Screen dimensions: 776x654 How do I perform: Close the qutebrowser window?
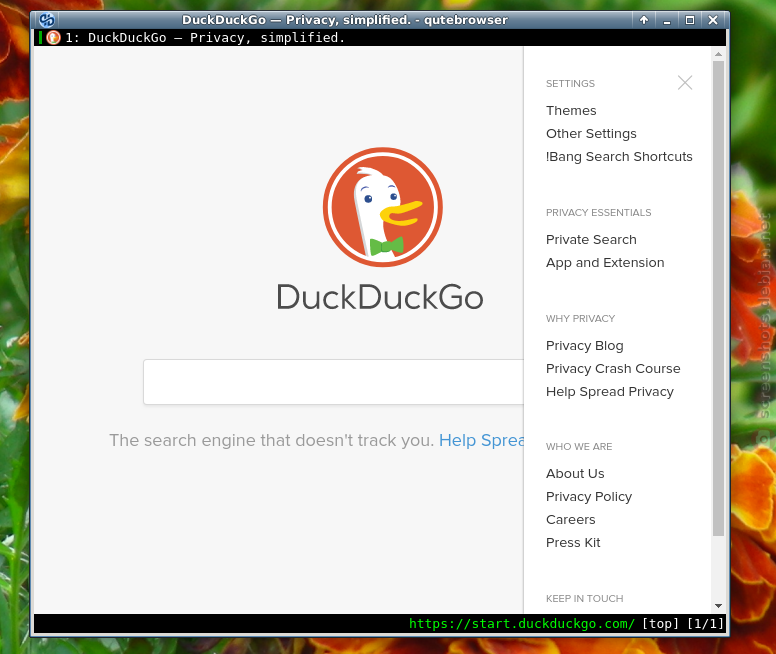point(713,20)
